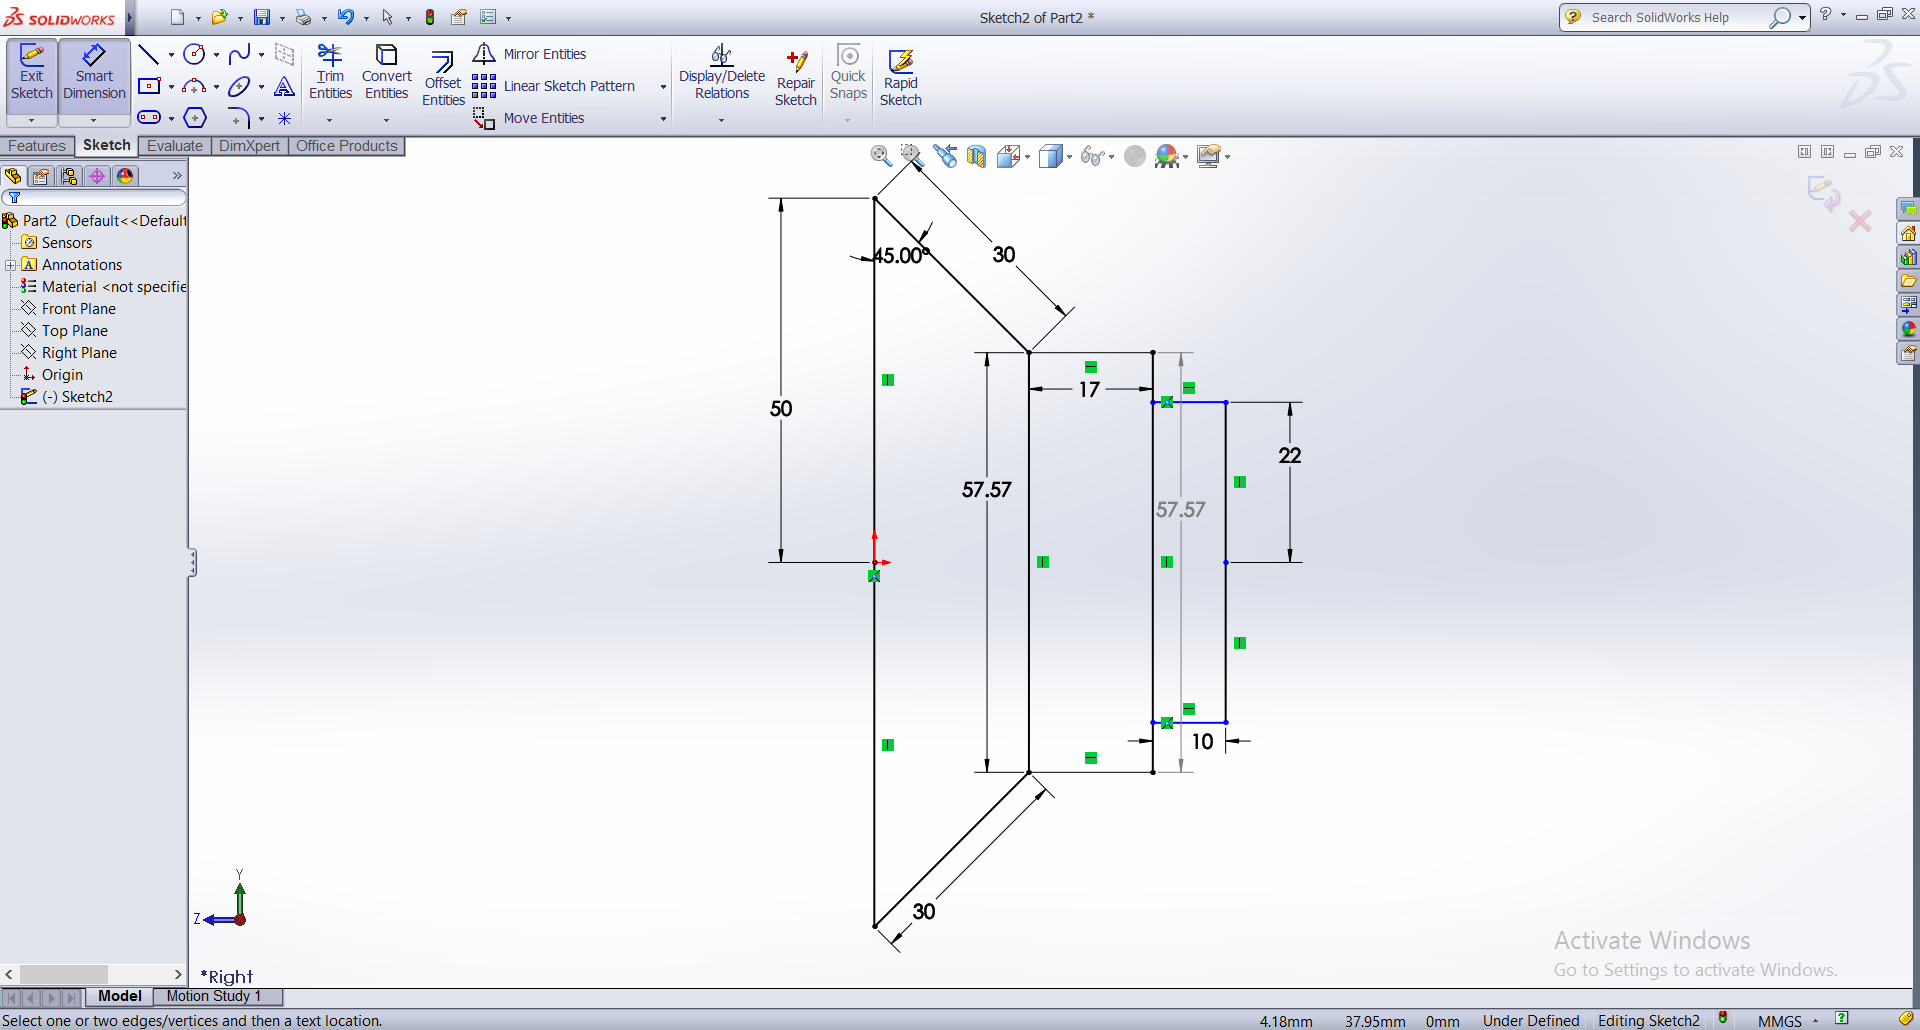Expand Trim Entities dropdown arrow
The height and width of the screenshot is (1030, 1920).
click(x=329, y=120)
